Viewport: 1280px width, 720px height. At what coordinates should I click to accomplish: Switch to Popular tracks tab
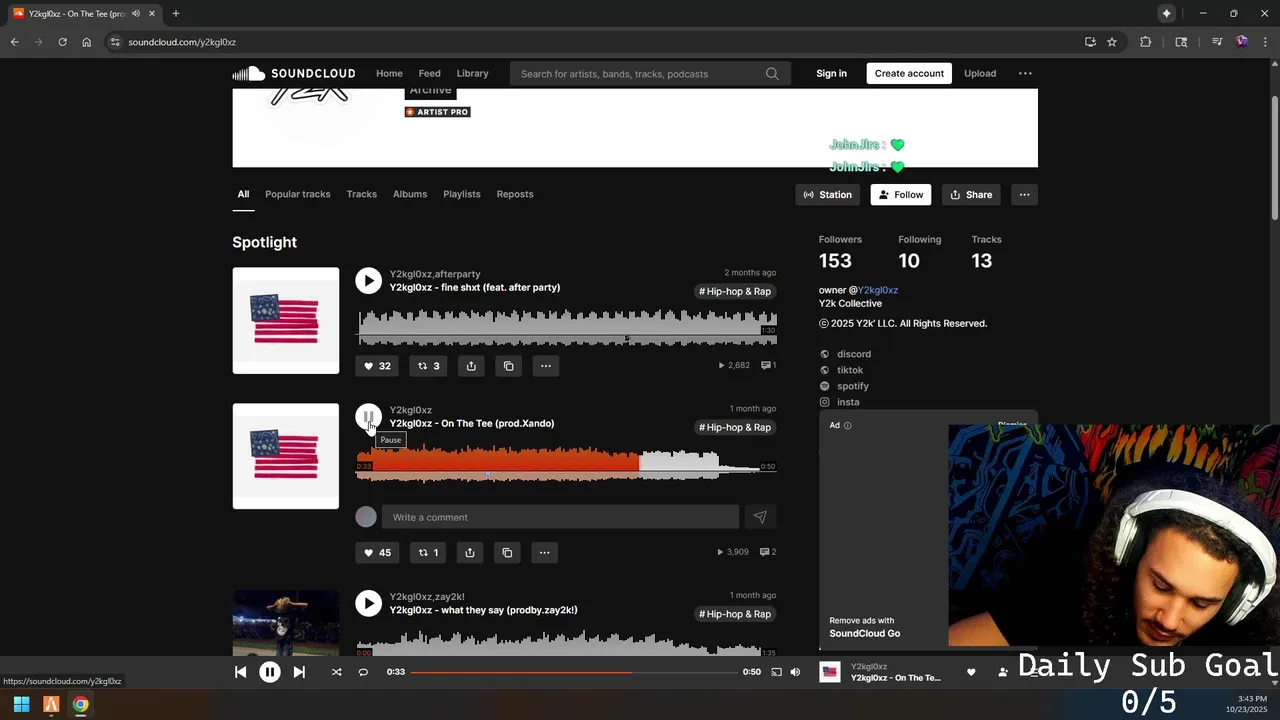coord(298,194)
